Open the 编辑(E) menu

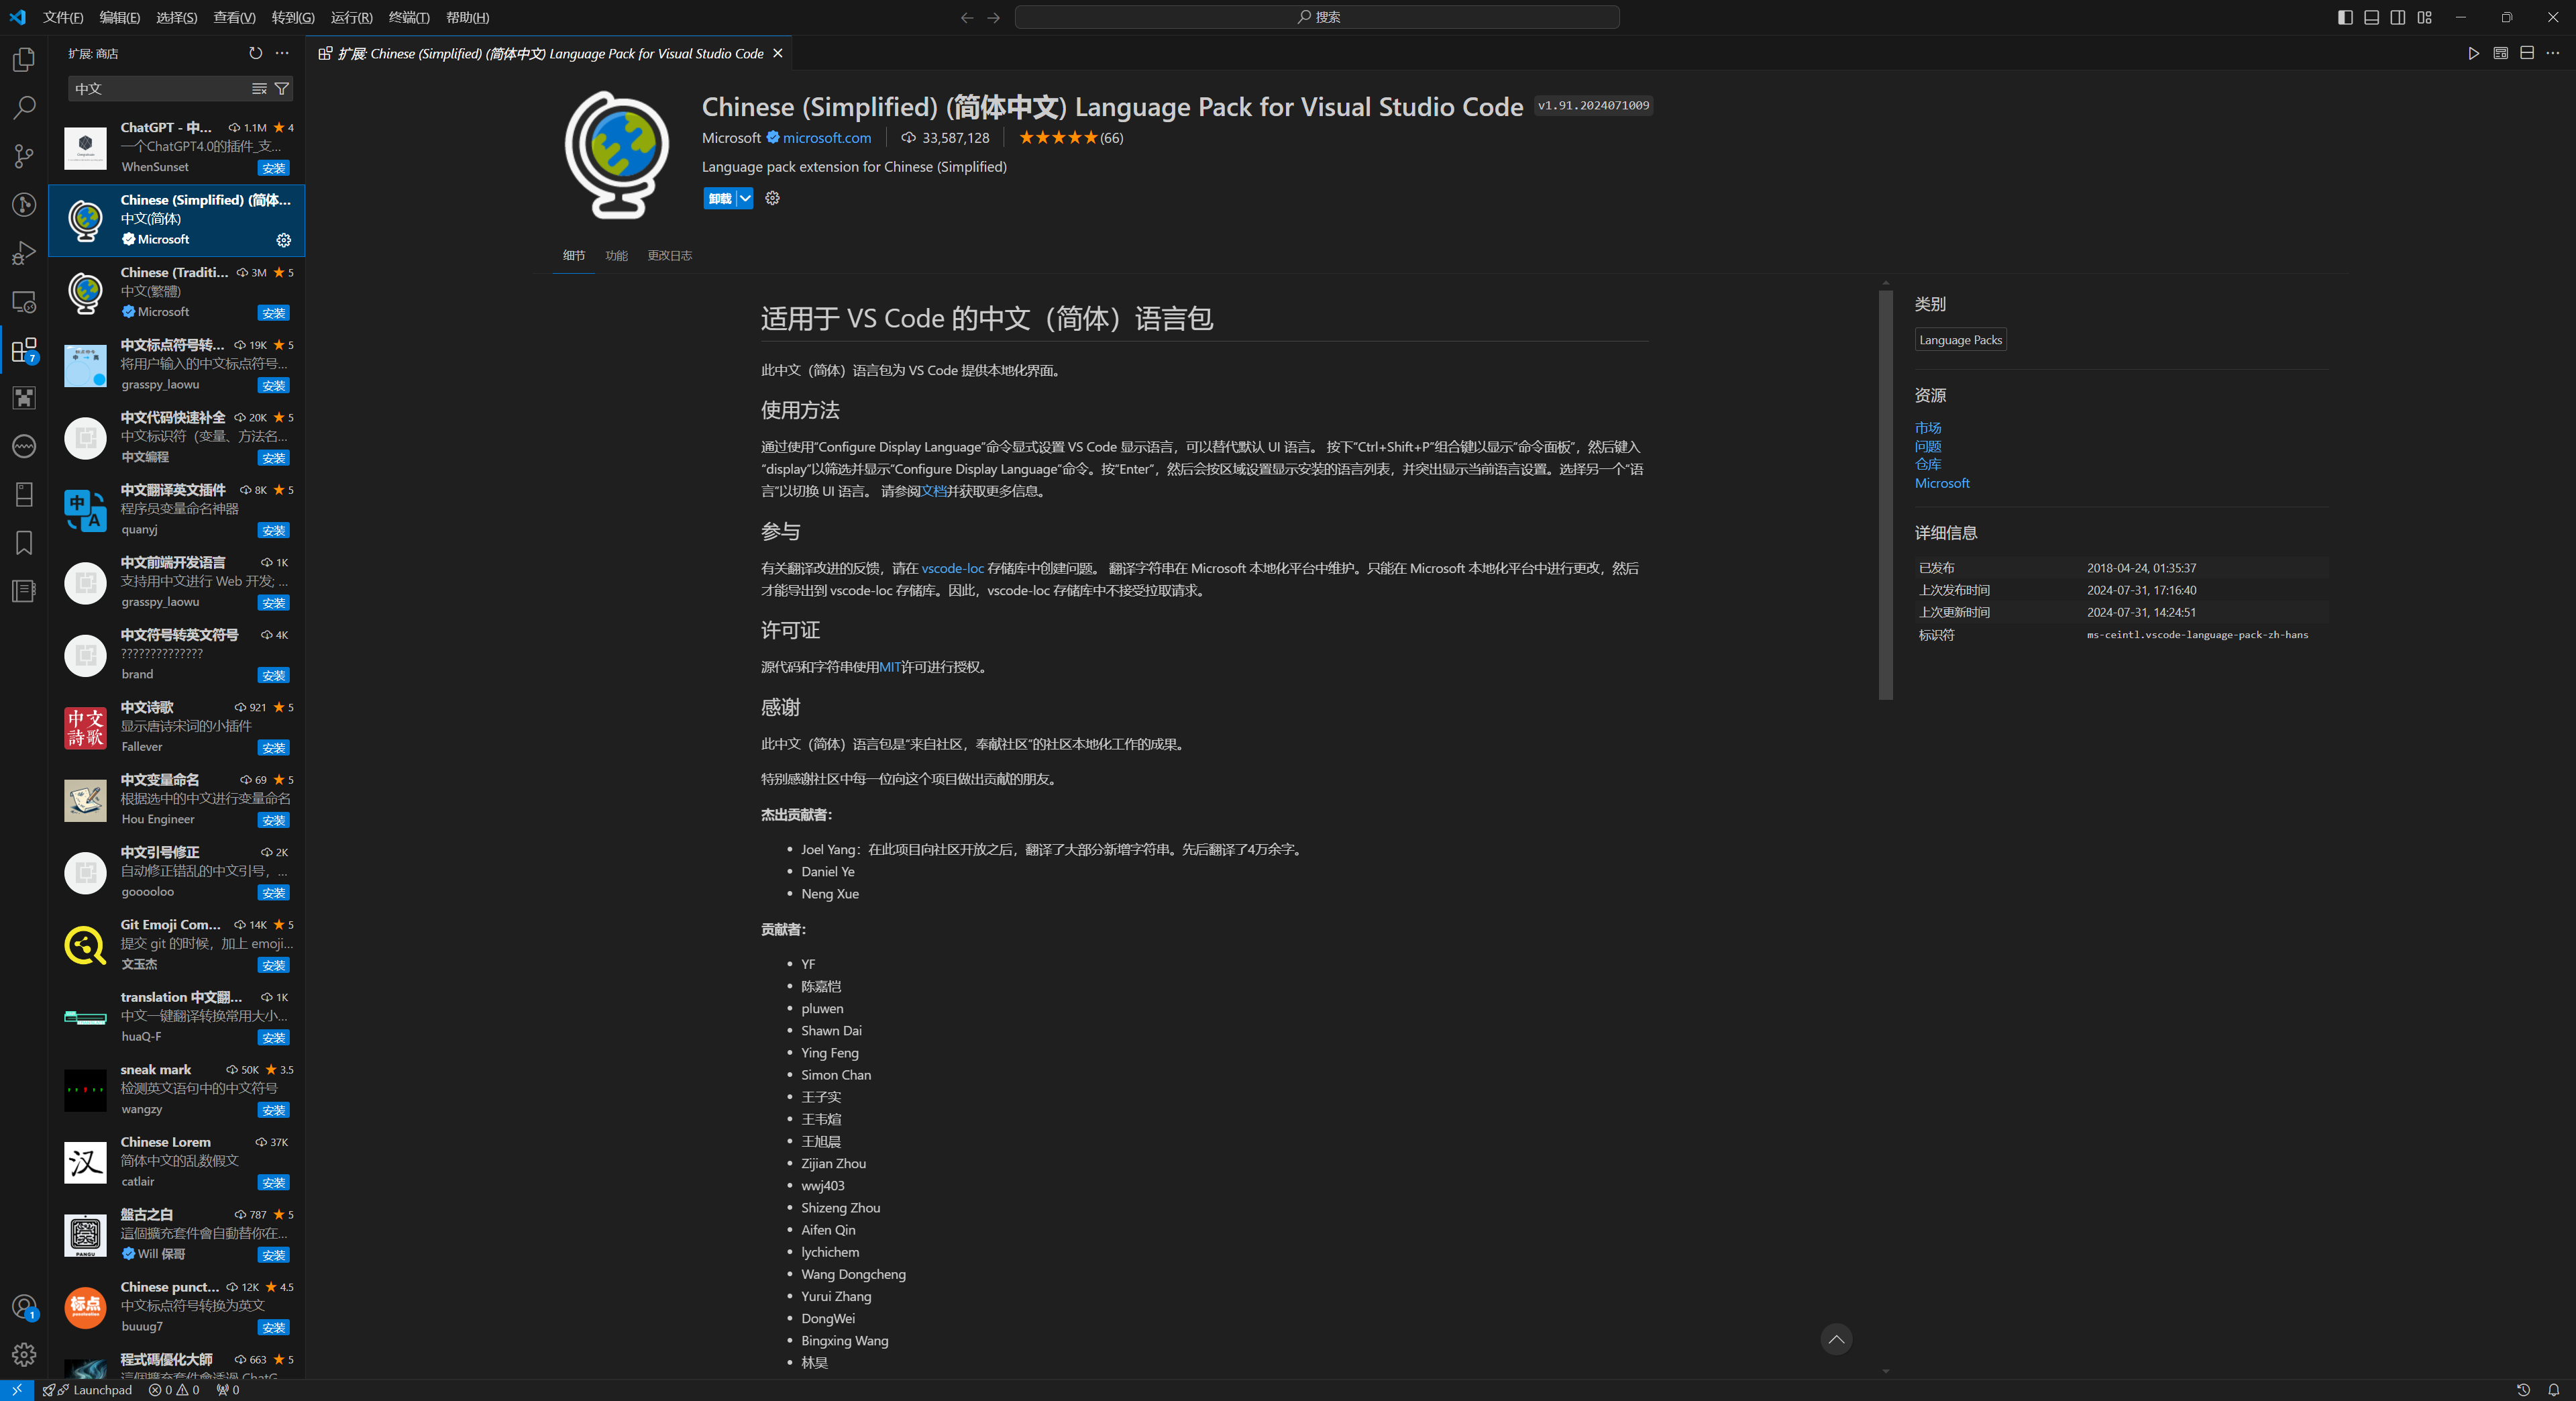[x=120, y=17]
